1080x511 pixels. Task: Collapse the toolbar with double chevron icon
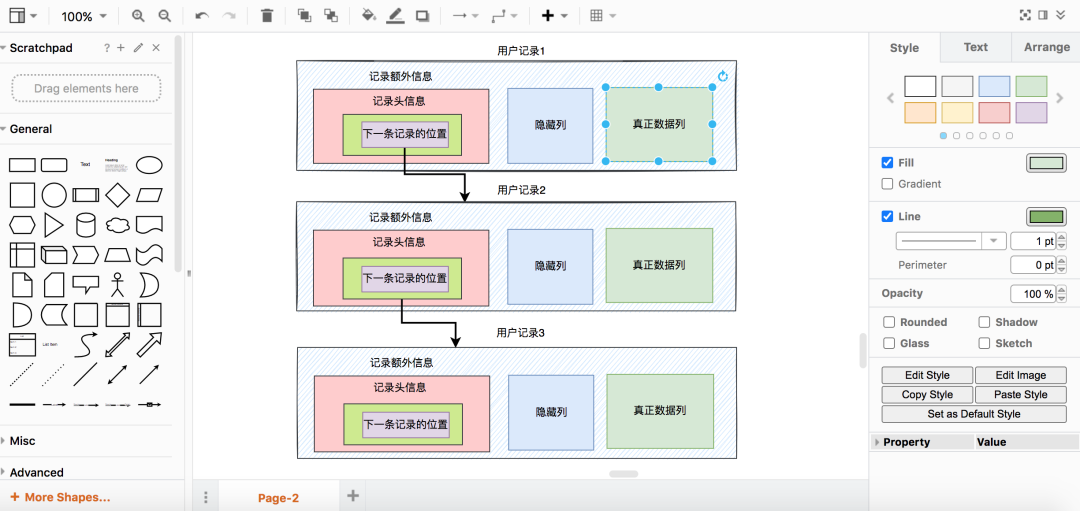[1061, 15]
